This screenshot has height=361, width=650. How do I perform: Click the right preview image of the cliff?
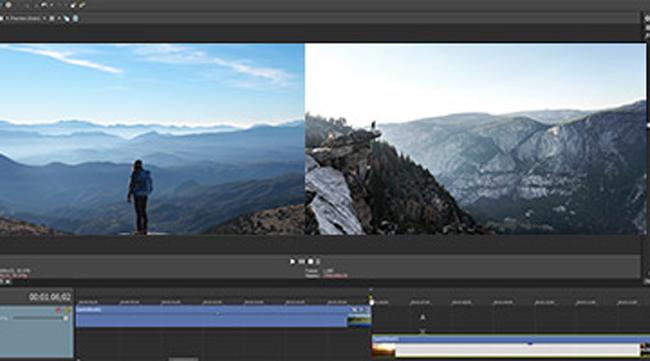475,139
